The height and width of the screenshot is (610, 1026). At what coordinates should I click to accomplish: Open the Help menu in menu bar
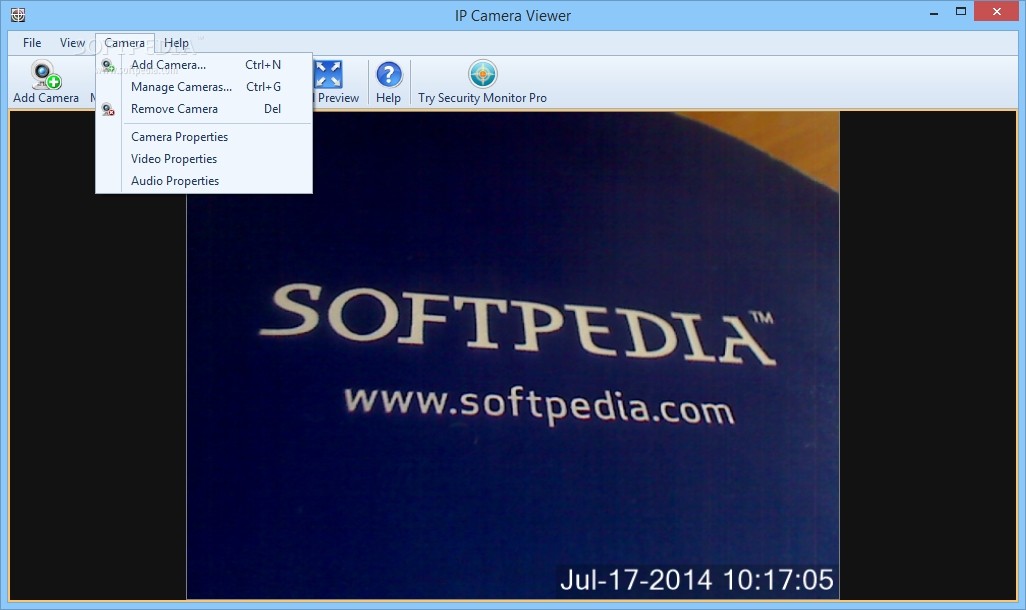tap(176, 43)
